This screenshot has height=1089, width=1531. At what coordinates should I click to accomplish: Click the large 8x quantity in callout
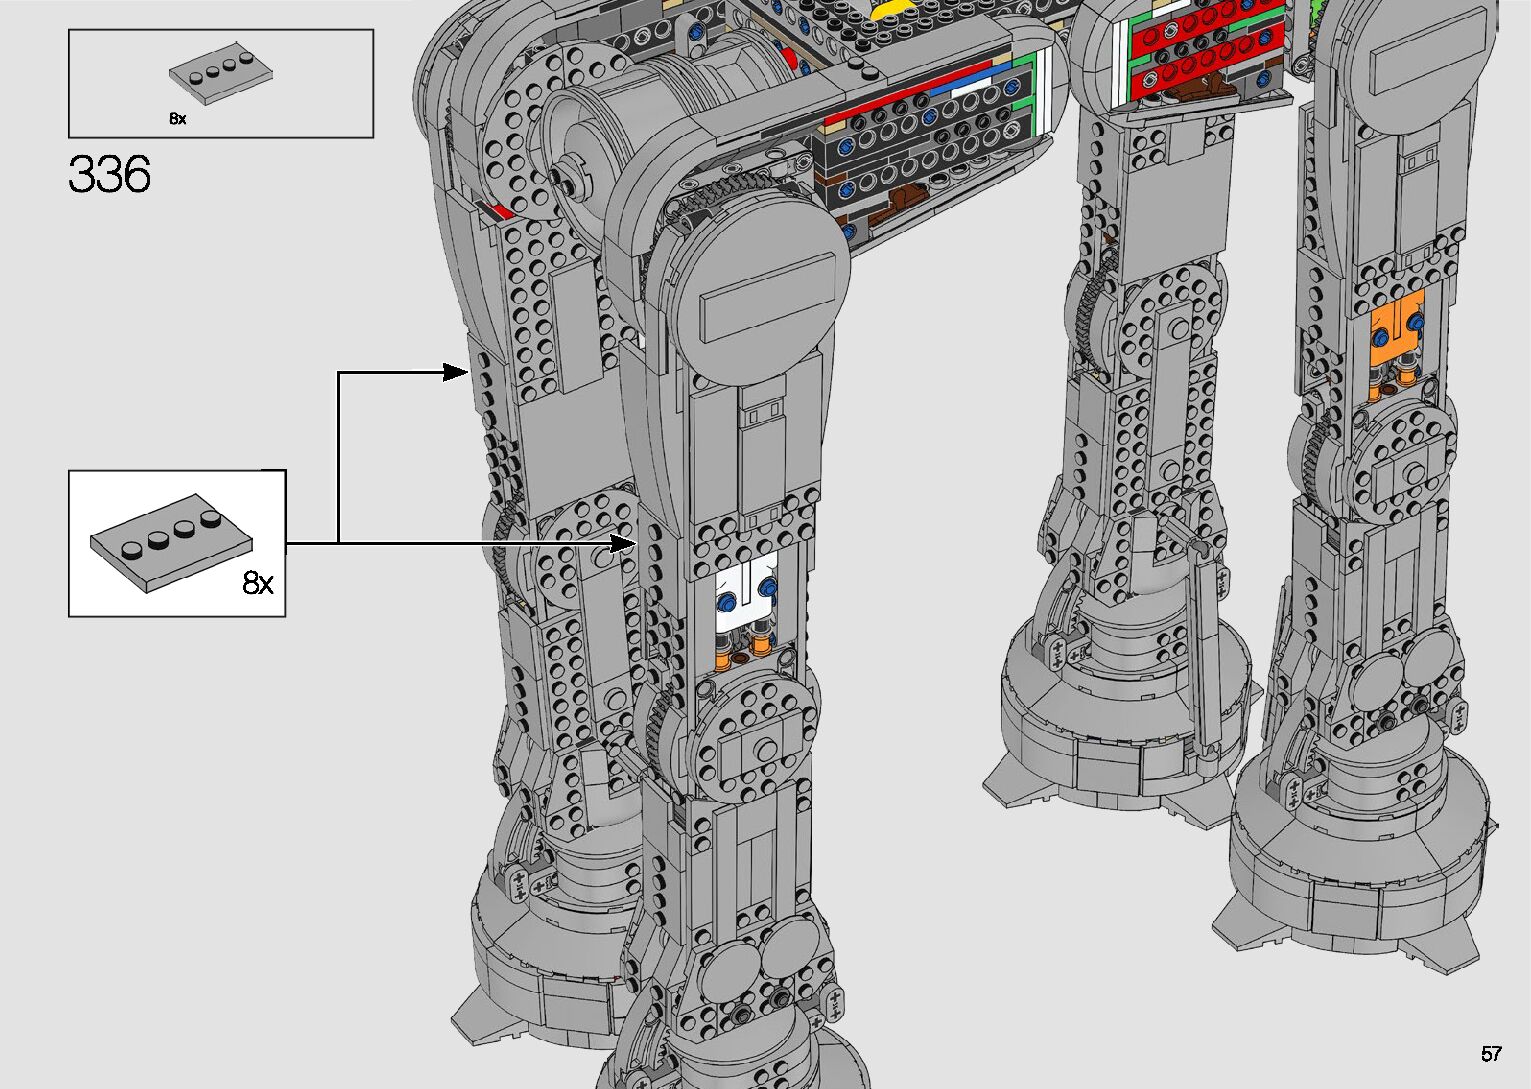(x=258, y=583)
